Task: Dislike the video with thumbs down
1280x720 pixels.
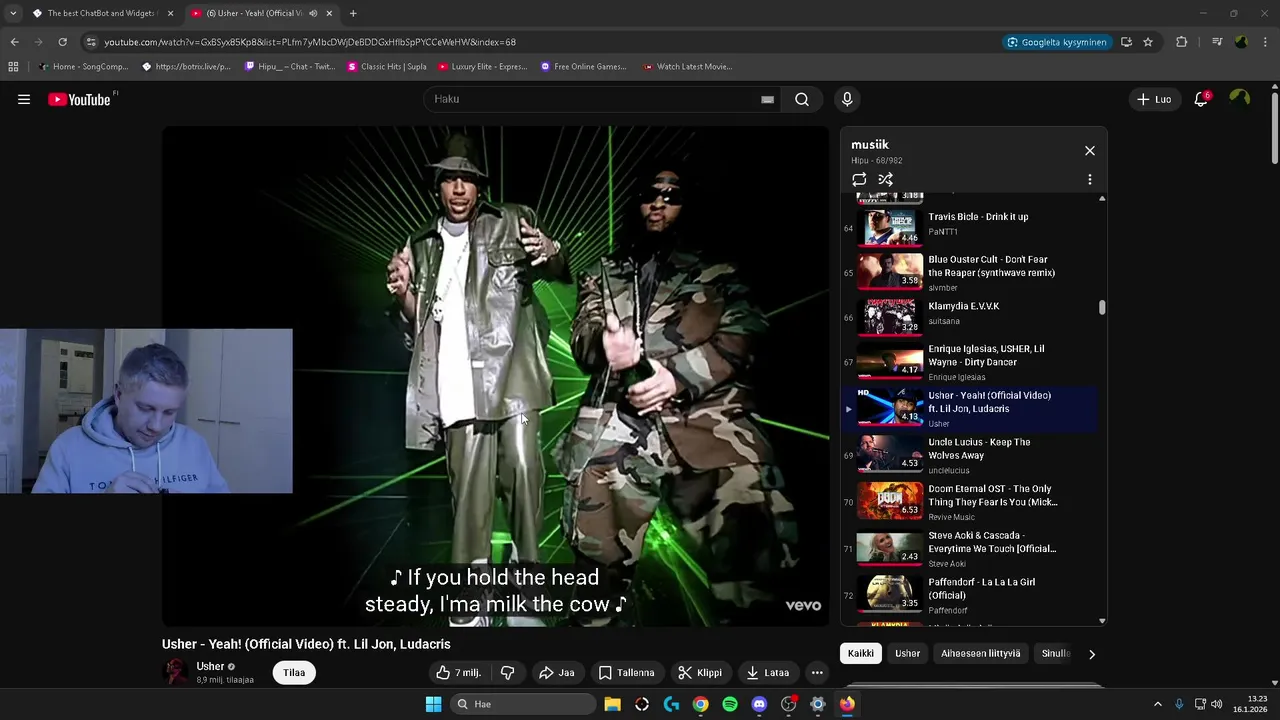Action: click(x=507, y=673)
